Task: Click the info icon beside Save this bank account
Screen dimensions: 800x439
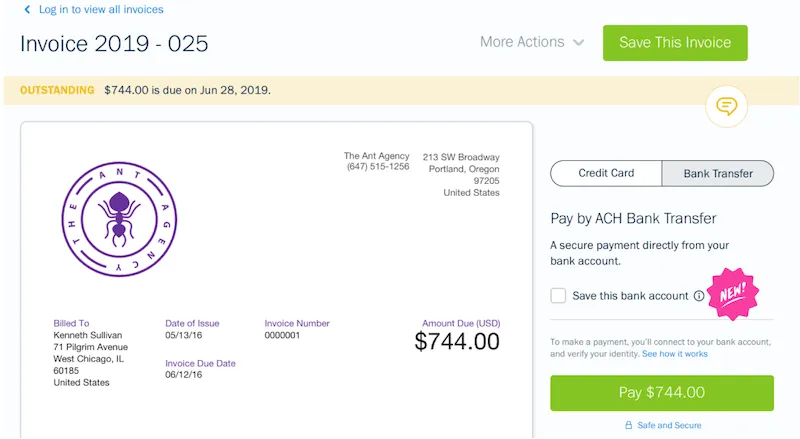Action: (x=699, y=296)
